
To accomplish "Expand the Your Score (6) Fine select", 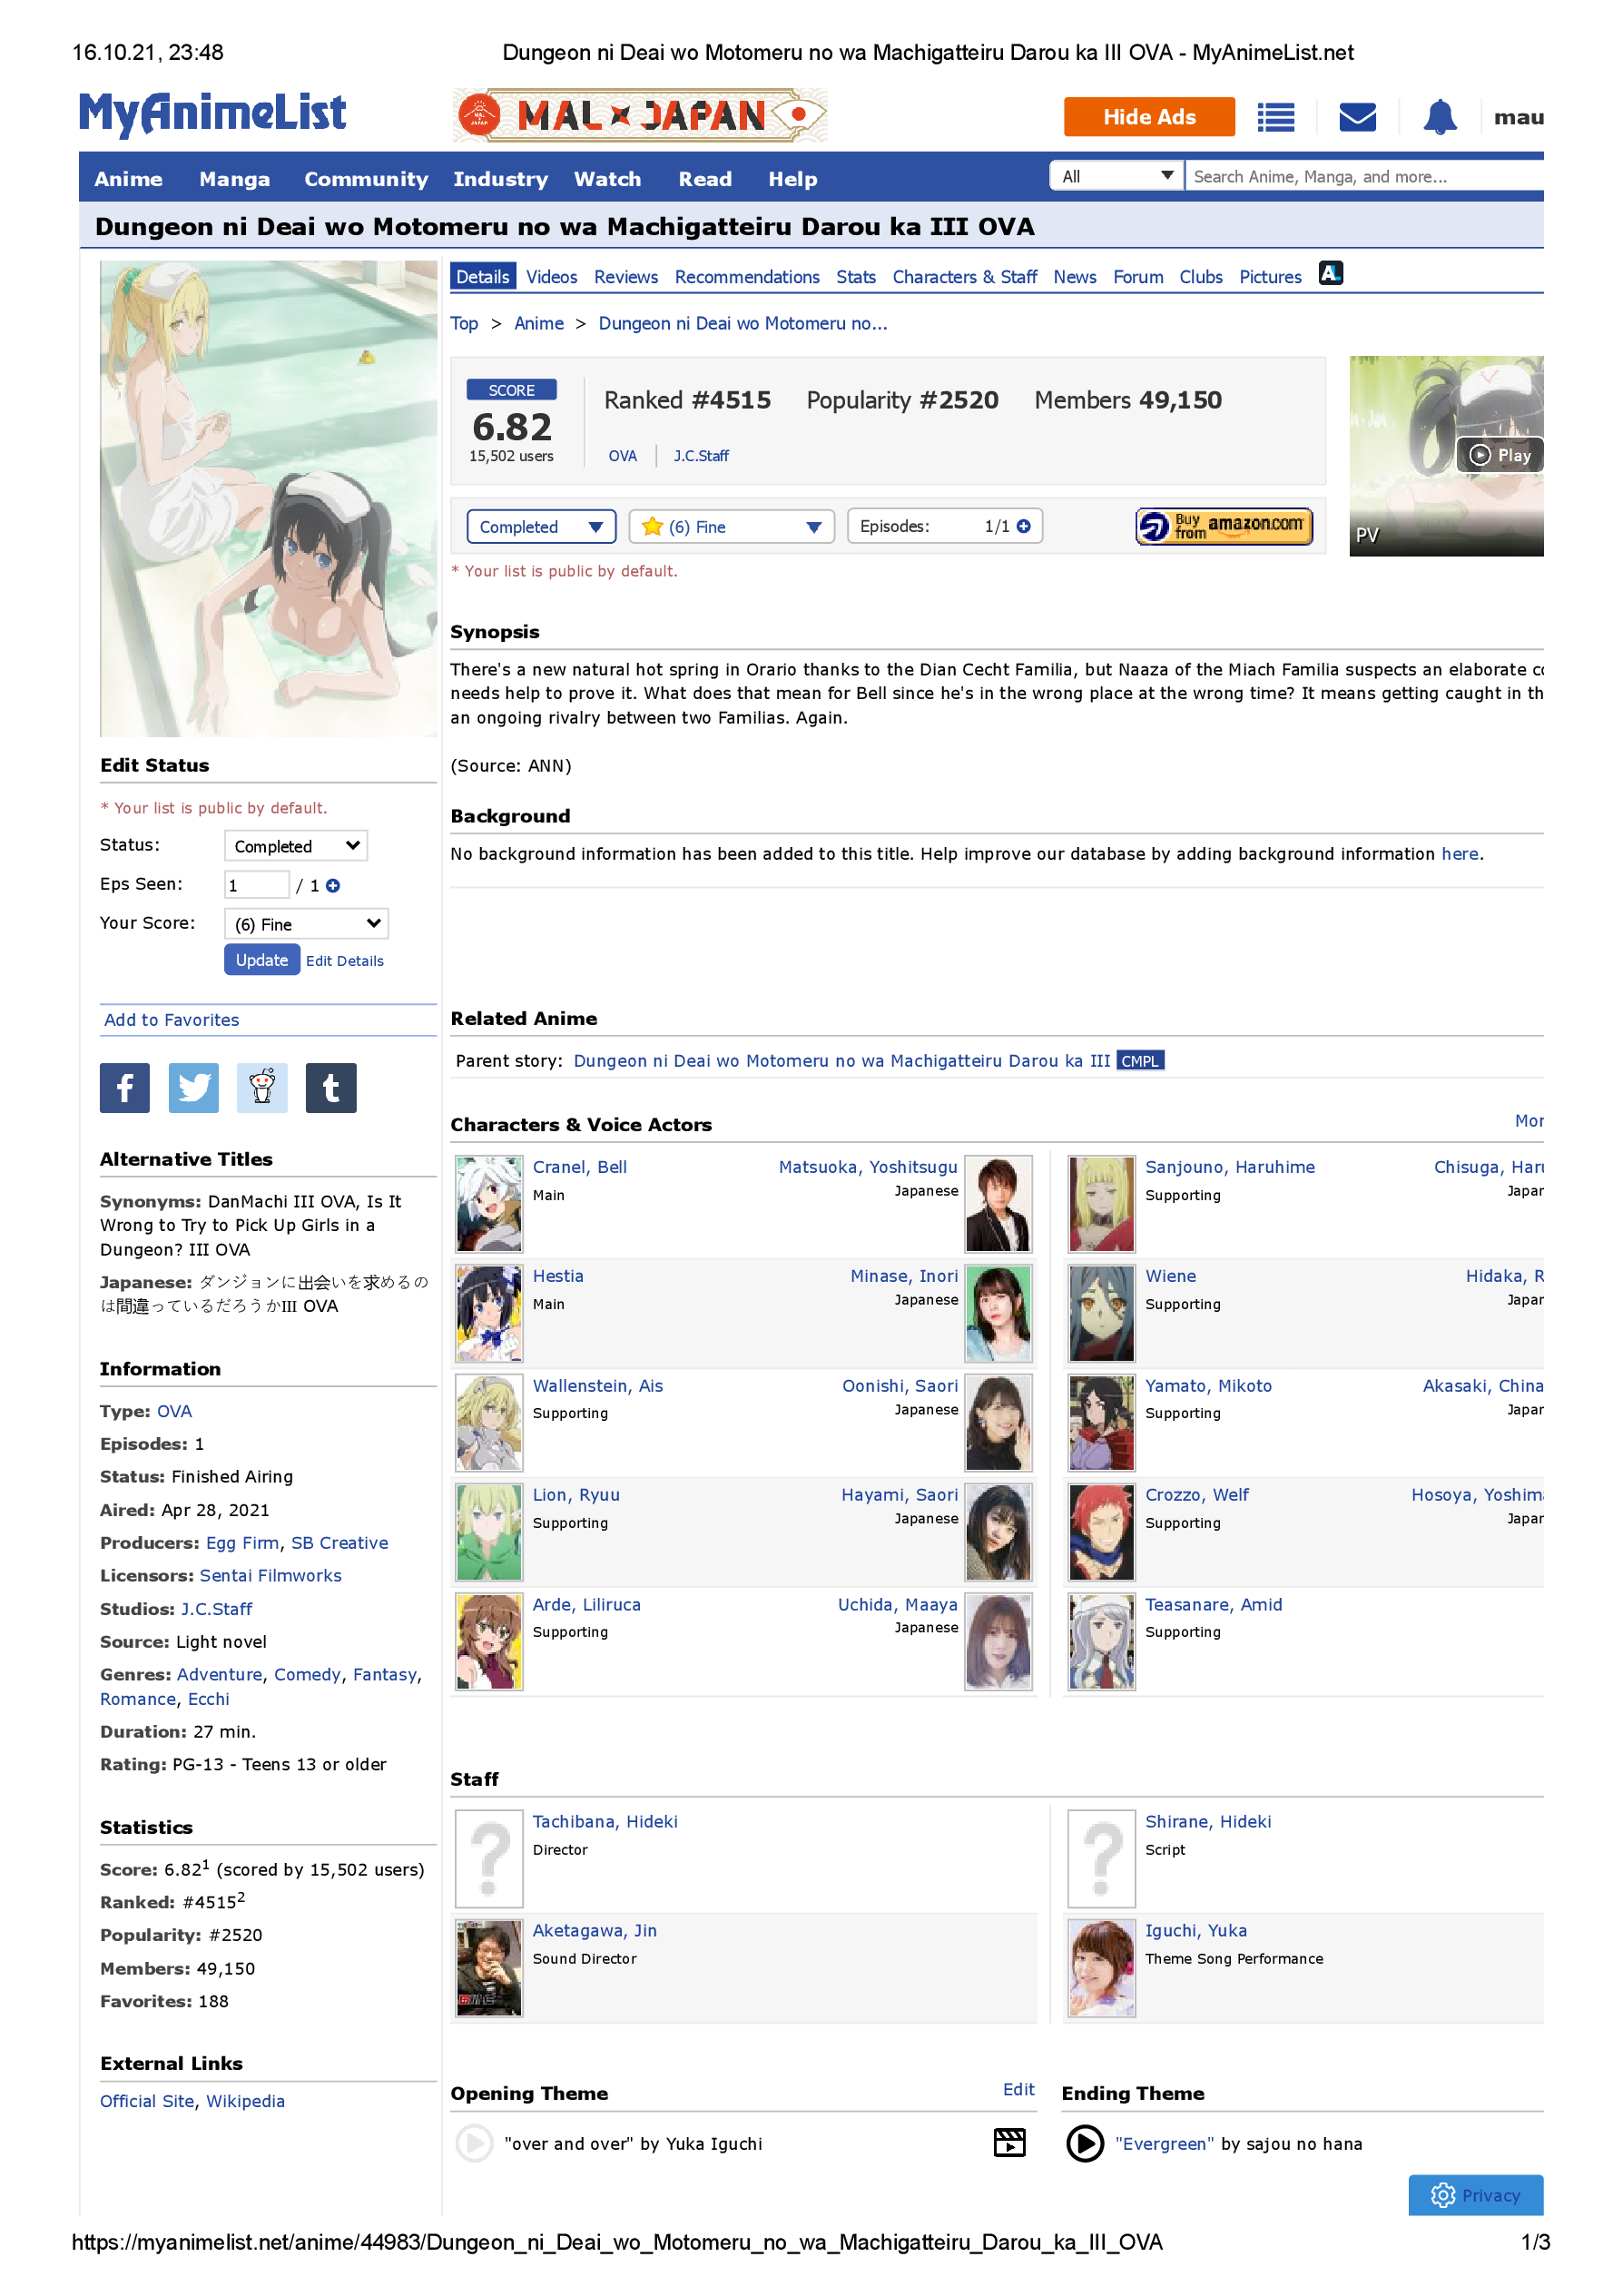I will 306,924.
